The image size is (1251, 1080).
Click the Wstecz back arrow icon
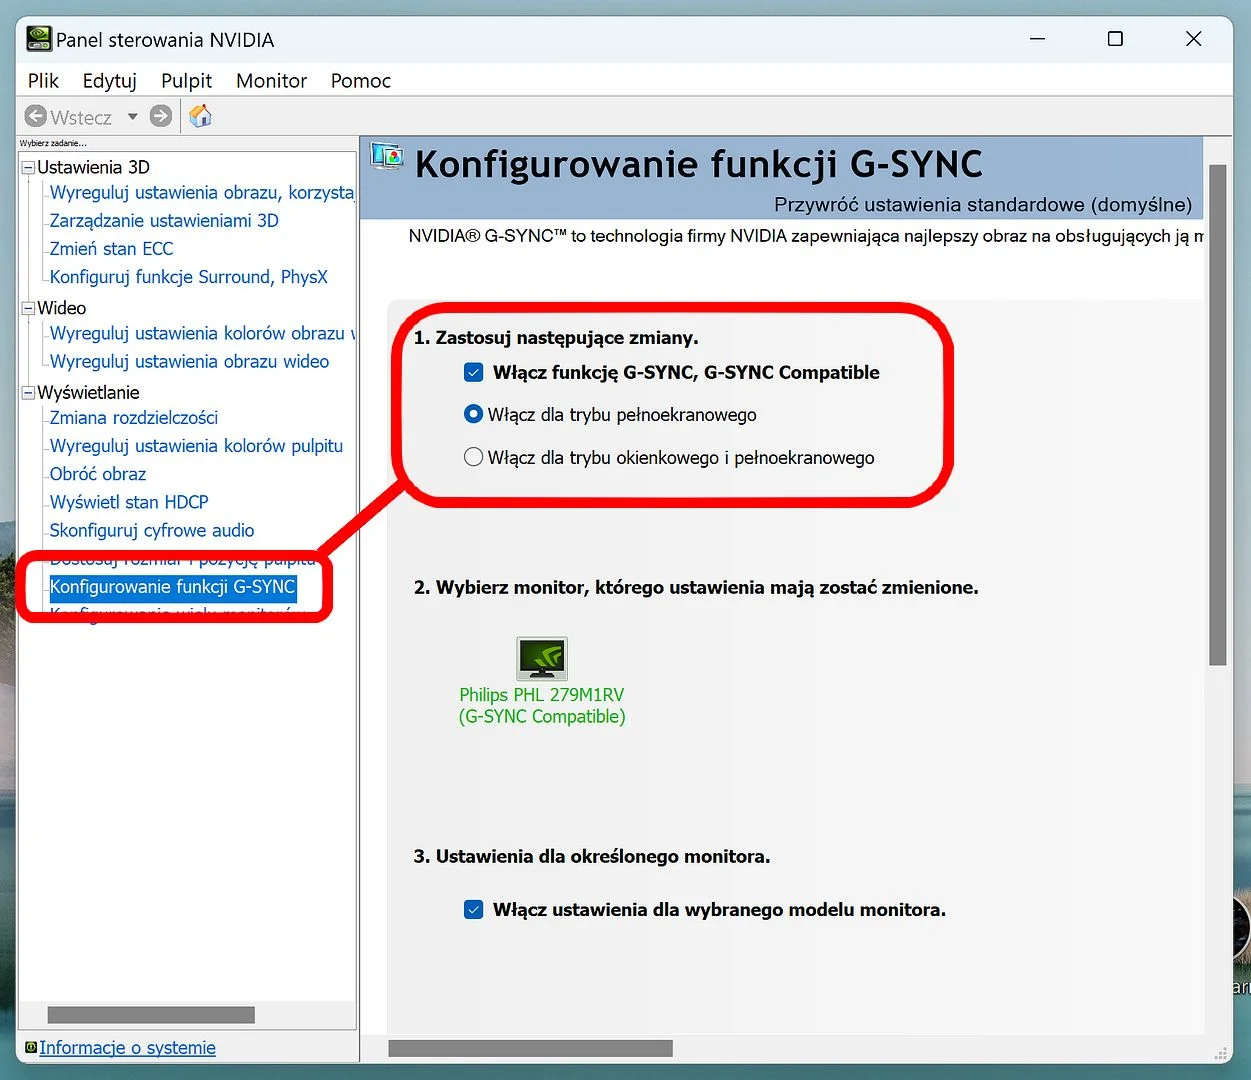pyautogui.click(x=36, y=116)
